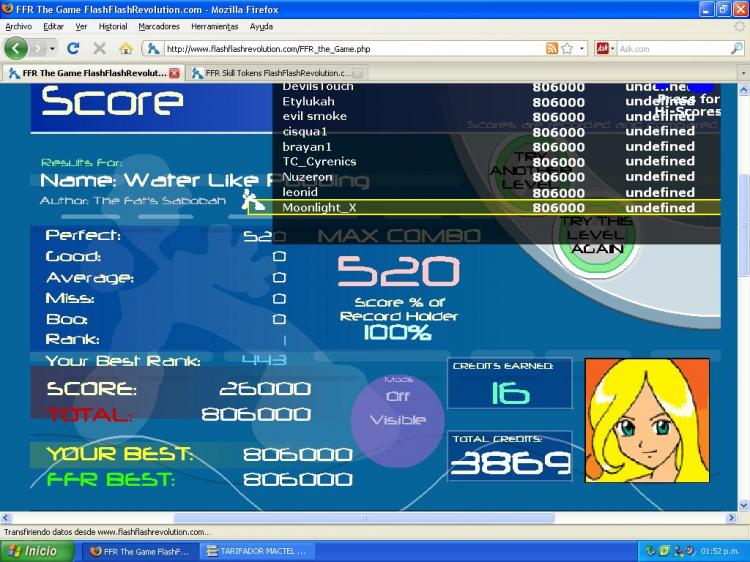Open the address bar history dropdown

[581, 48]
